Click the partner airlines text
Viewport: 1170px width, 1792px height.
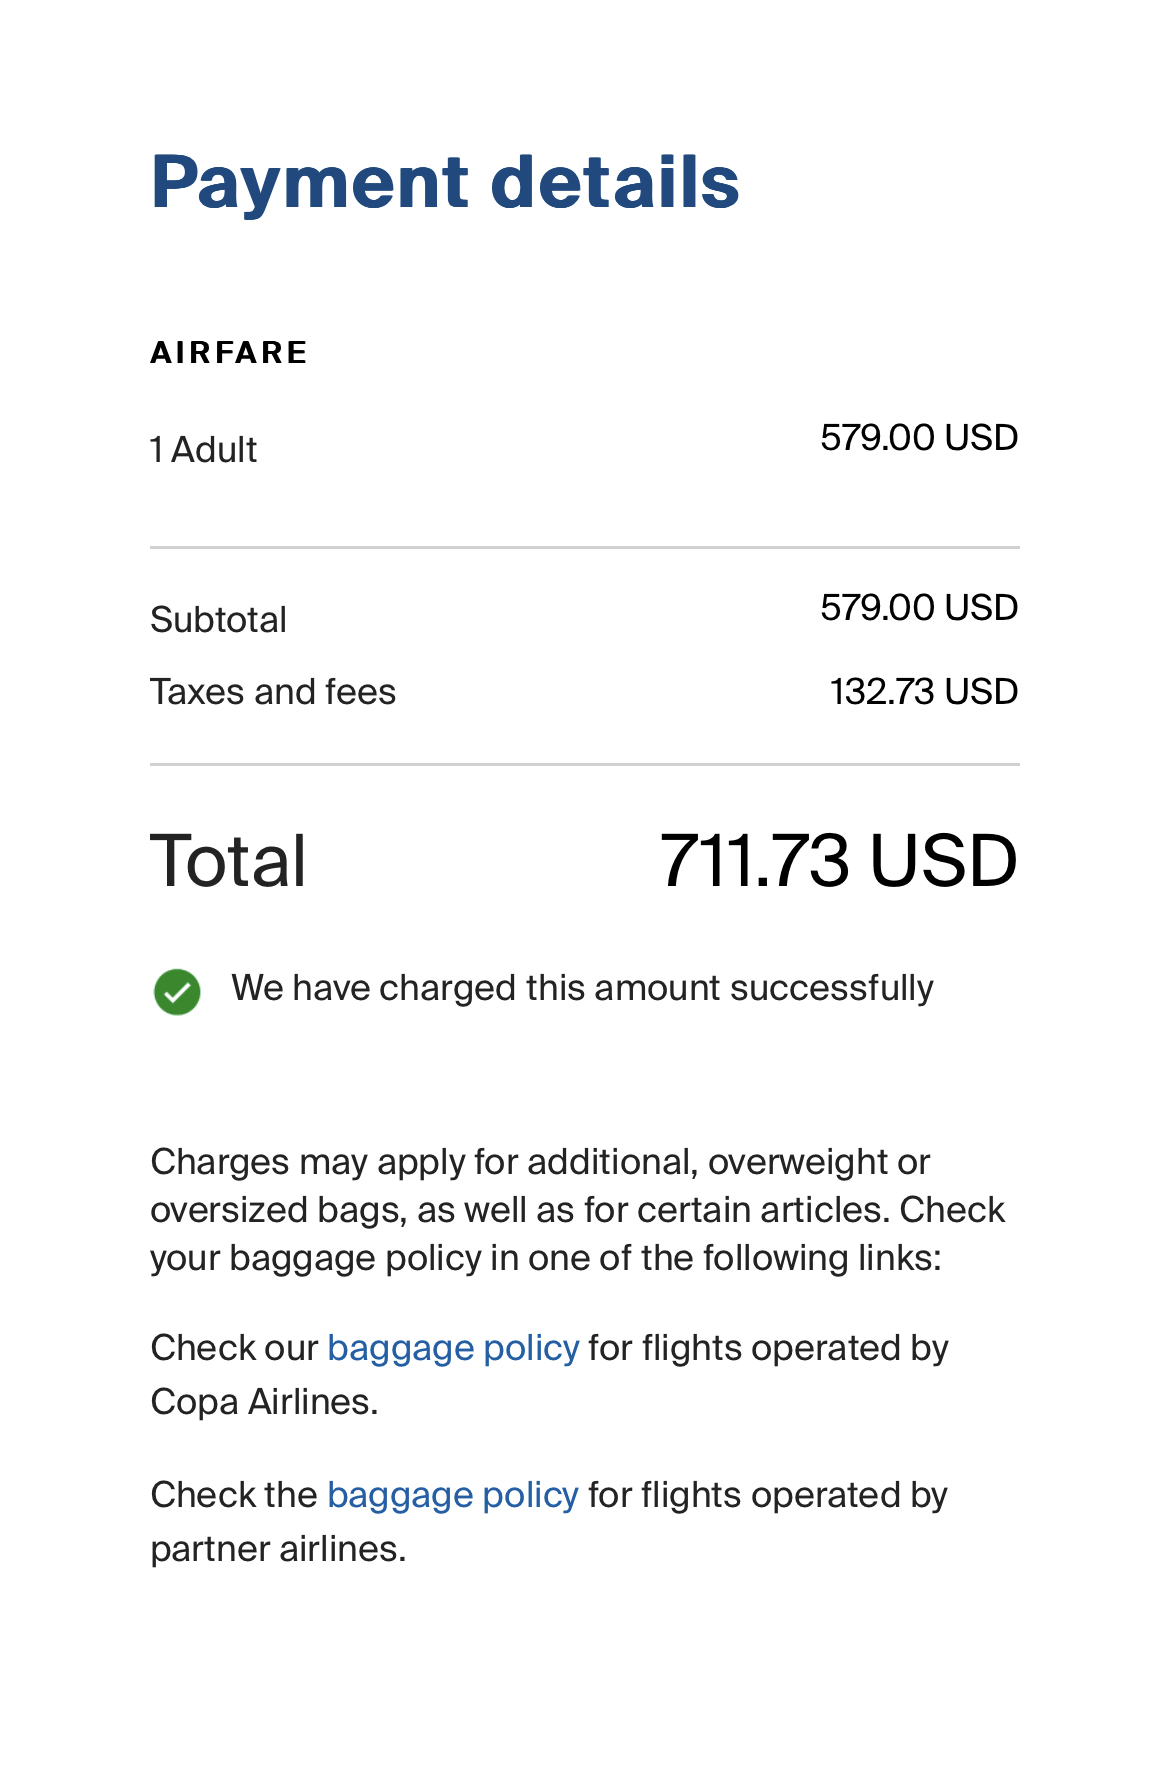[278, 1550]
